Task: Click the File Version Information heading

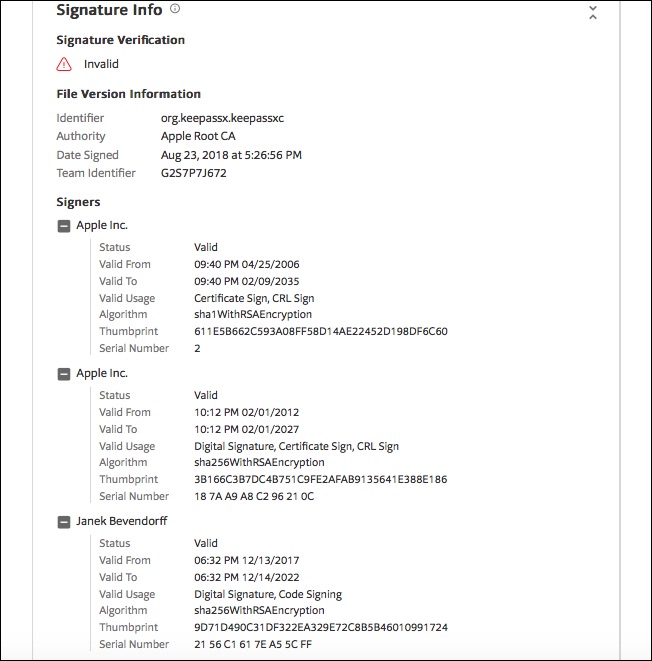Action: 129,94
